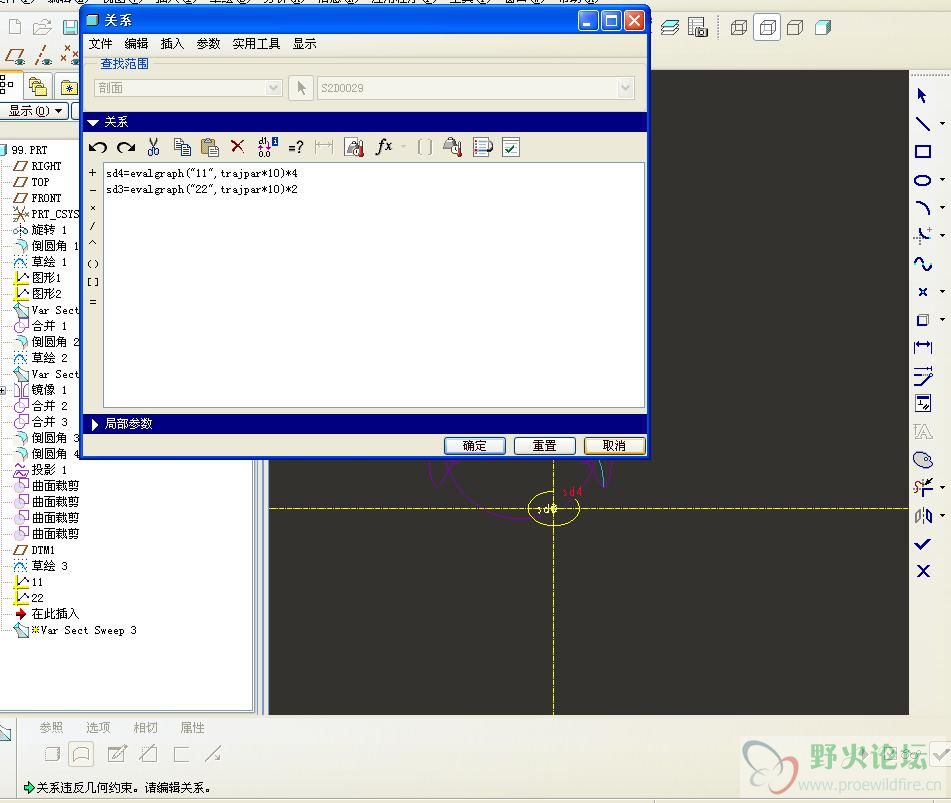The height and width of the screenshot is (803, 951).
Task: Select sketcher Trim tool
Action: [922, 487]
